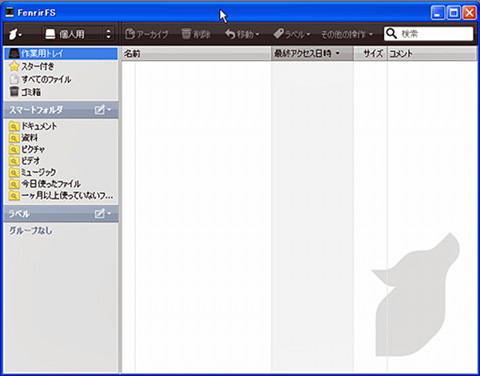Minimize the FenrirFS window
This screenshot has width=480, height=376.
coord(438,13)
